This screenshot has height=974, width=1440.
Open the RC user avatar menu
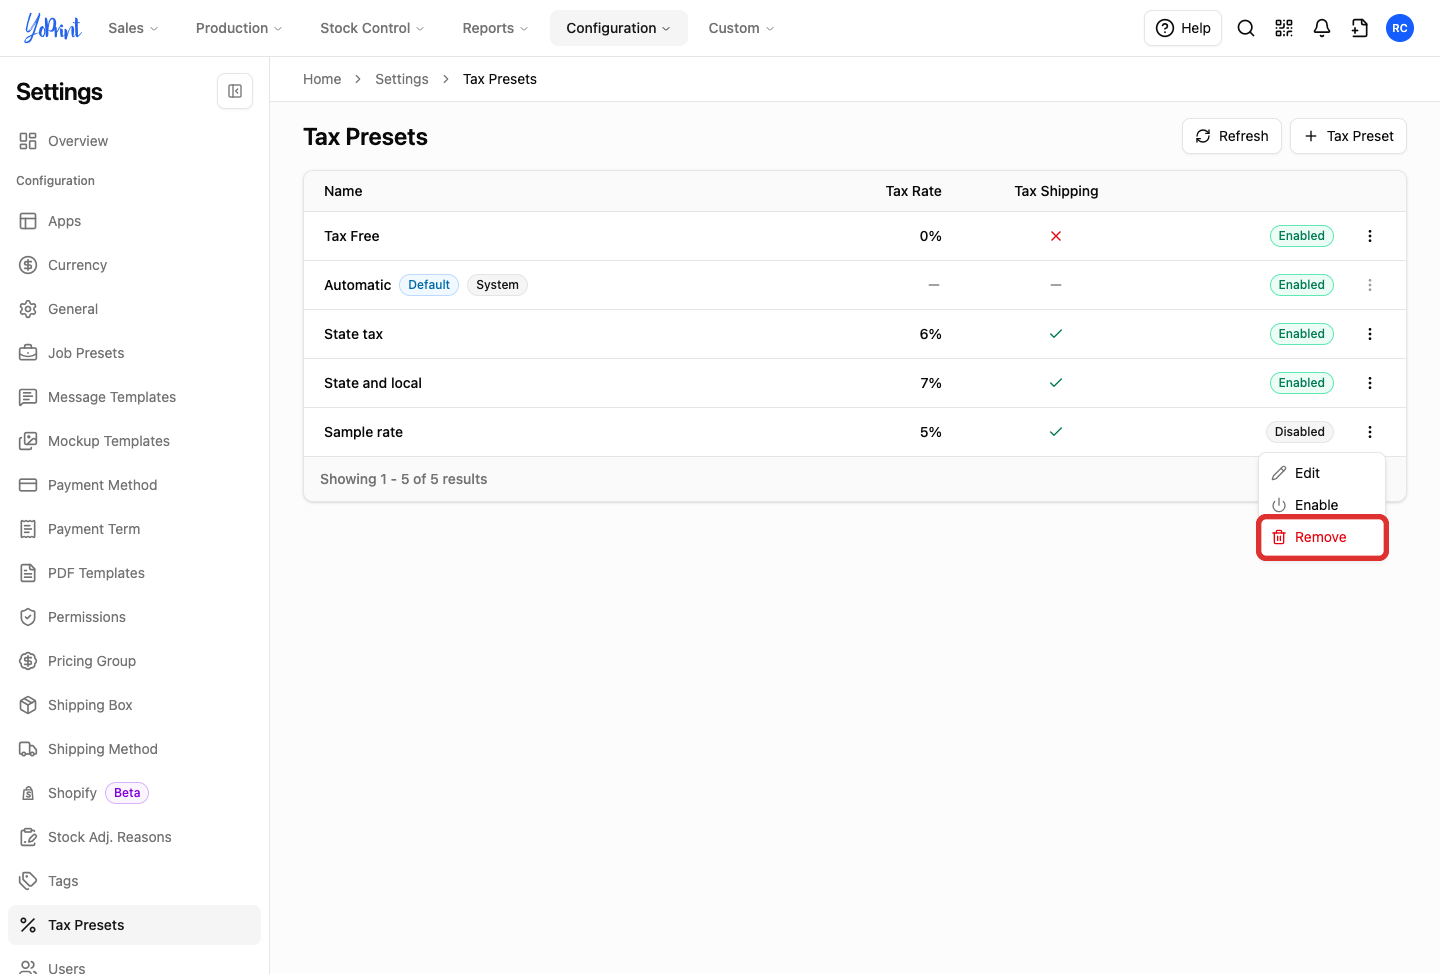(x=1400, y=28)
